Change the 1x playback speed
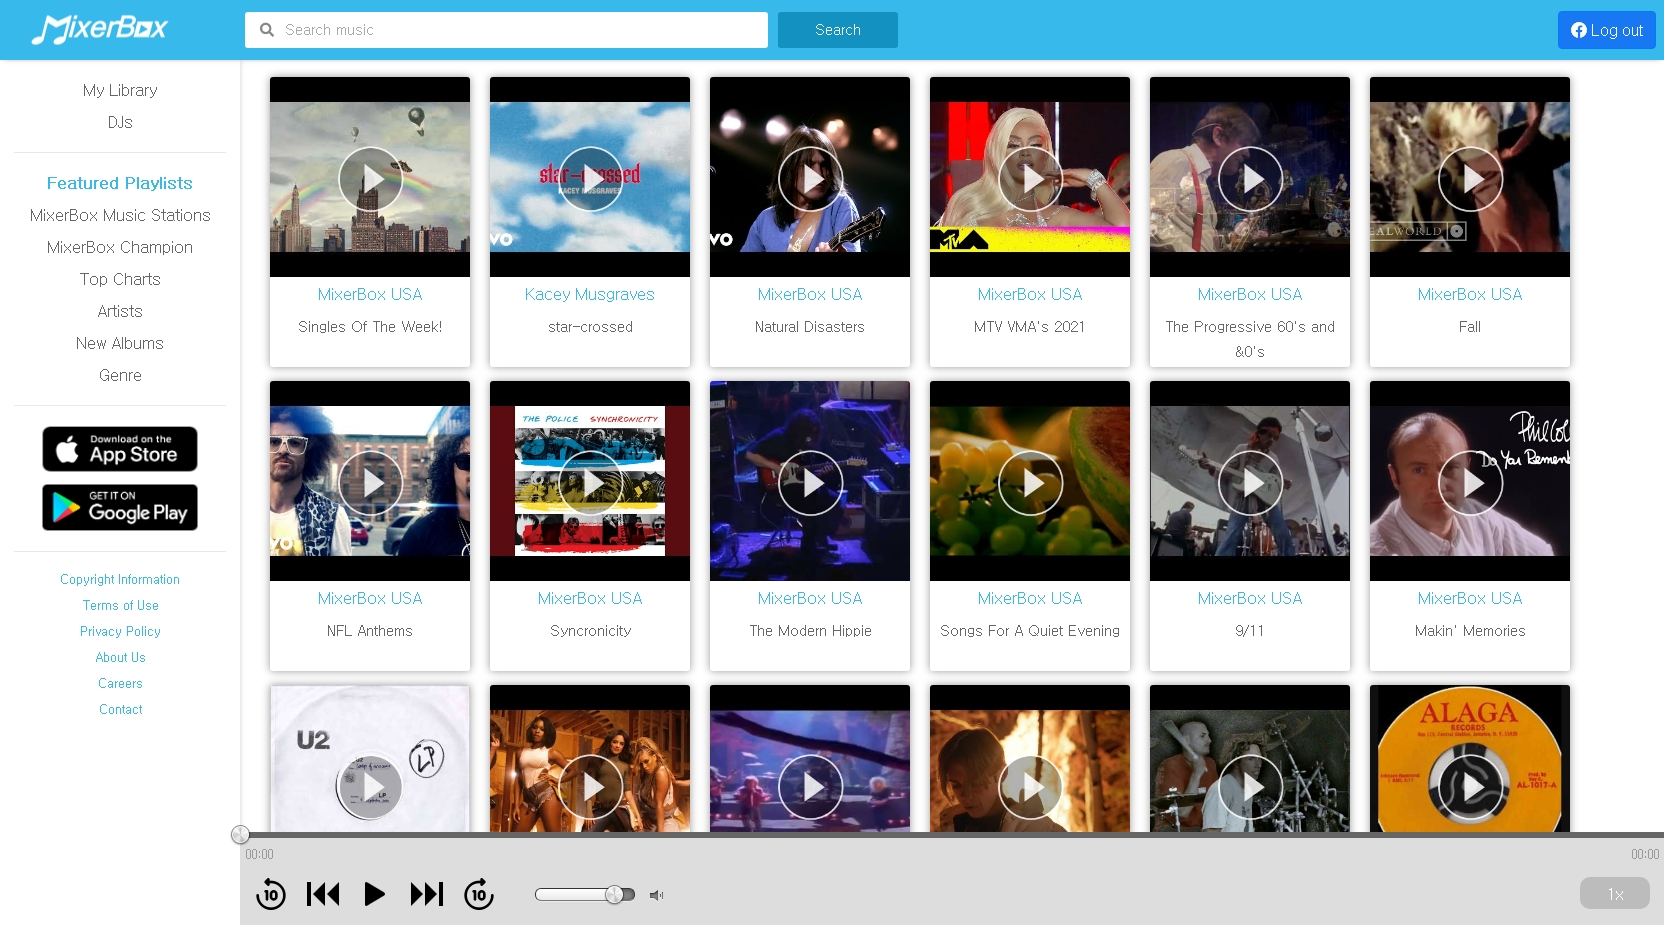The height and width of the screenshot is (925, 1664). tap(1615, 894)
